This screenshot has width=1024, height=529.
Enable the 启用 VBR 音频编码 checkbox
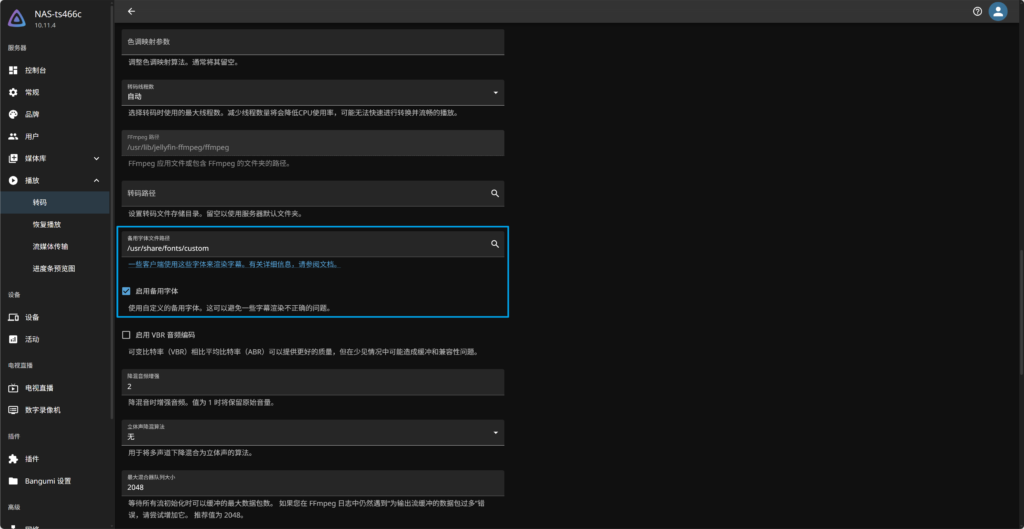(x=126, y=335)
